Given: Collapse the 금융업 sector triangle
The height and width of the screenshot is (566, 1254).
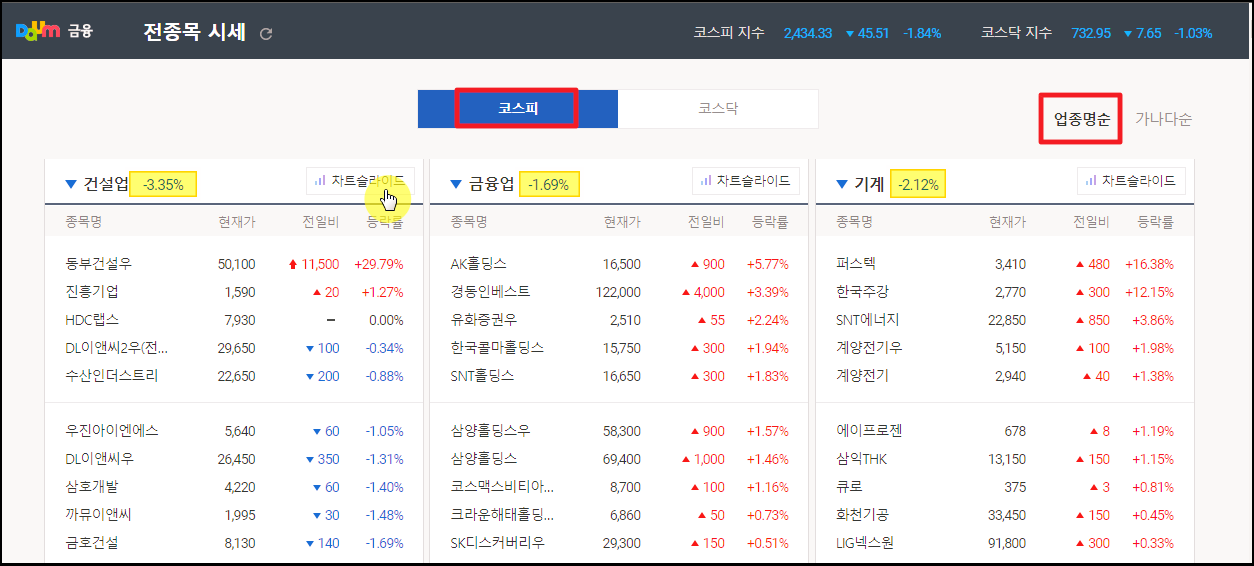Looking at the screenshot, I should [455, 184].
